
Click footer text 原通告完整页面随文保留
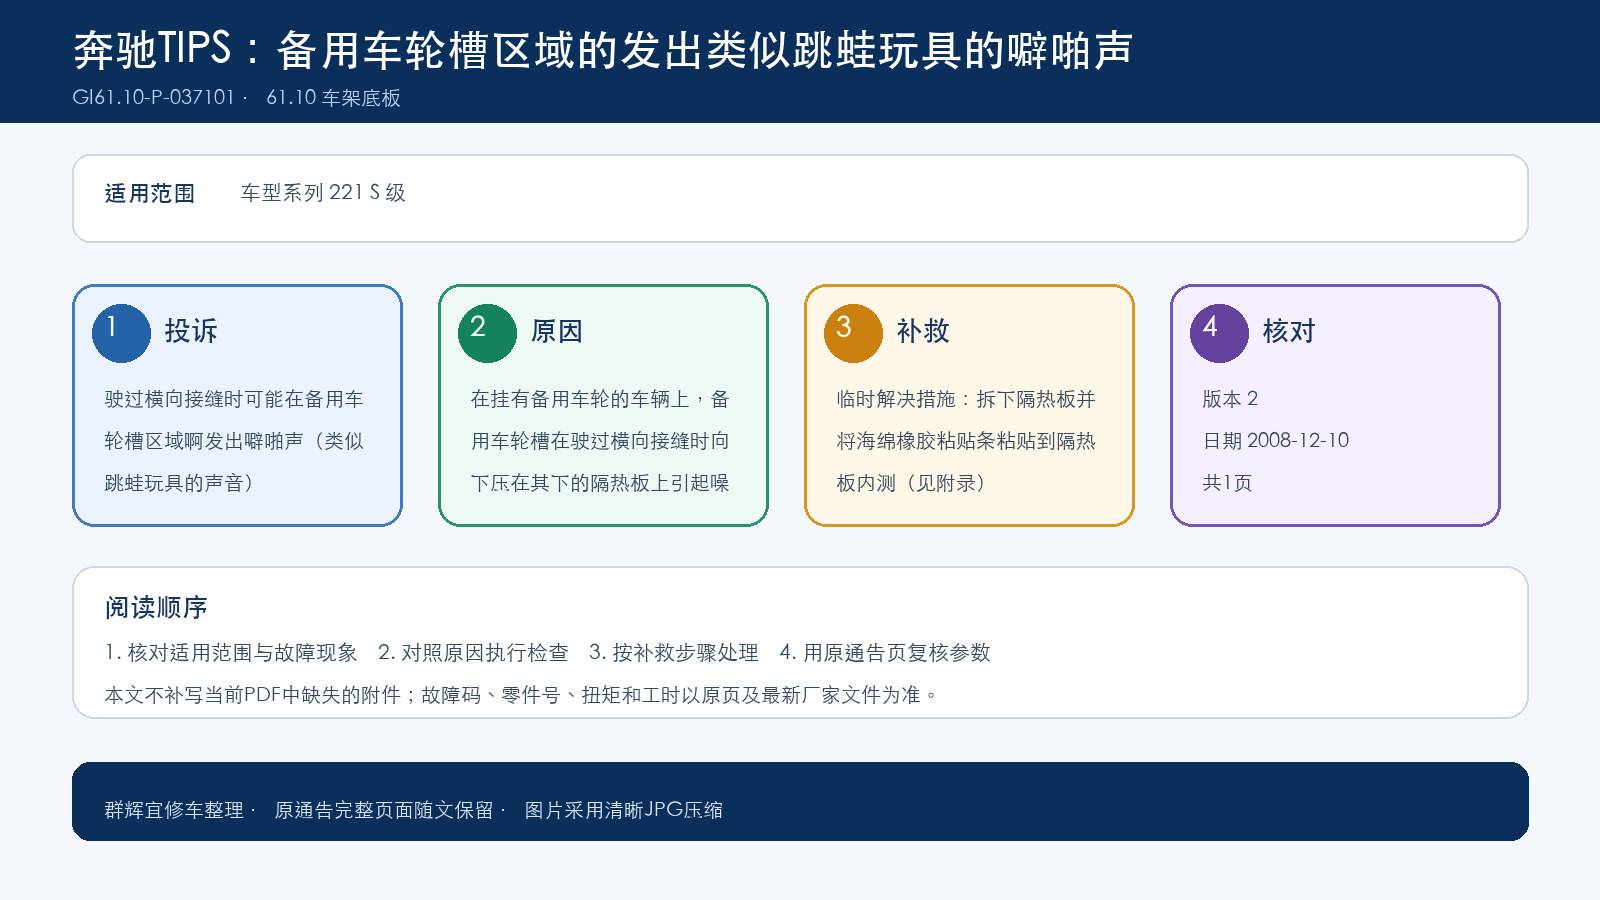coord(384,810)
